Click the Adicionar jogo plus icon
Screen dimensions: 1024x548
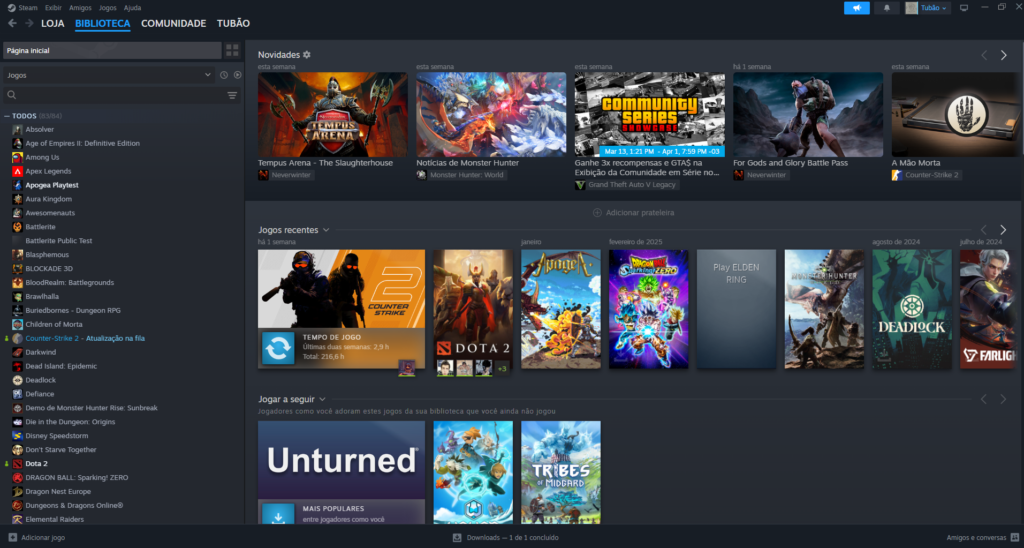[12, 538]
